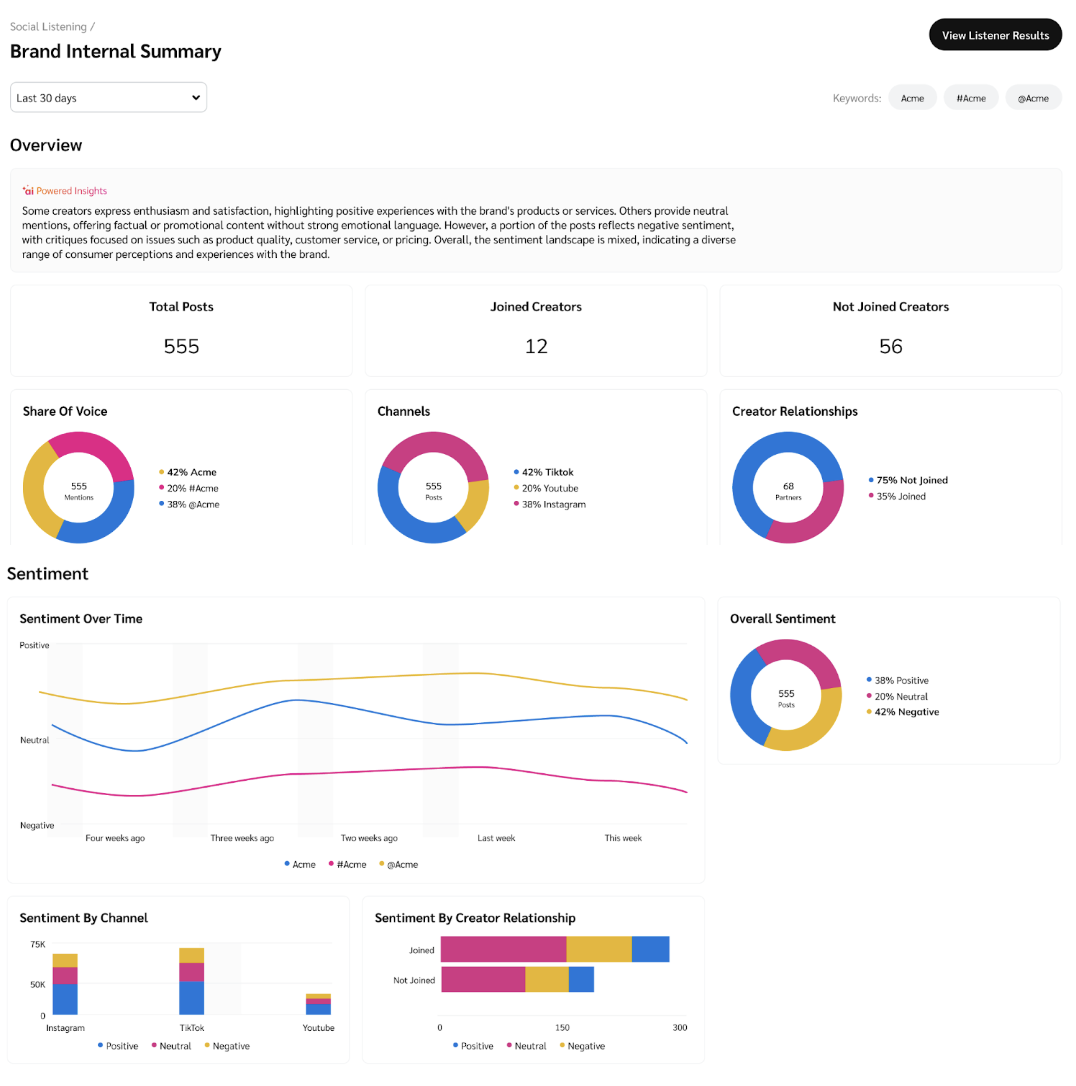Click the Sentiment By Channel heading
This screenshot has height=1086, width=1076.
(x=84, y=918)
